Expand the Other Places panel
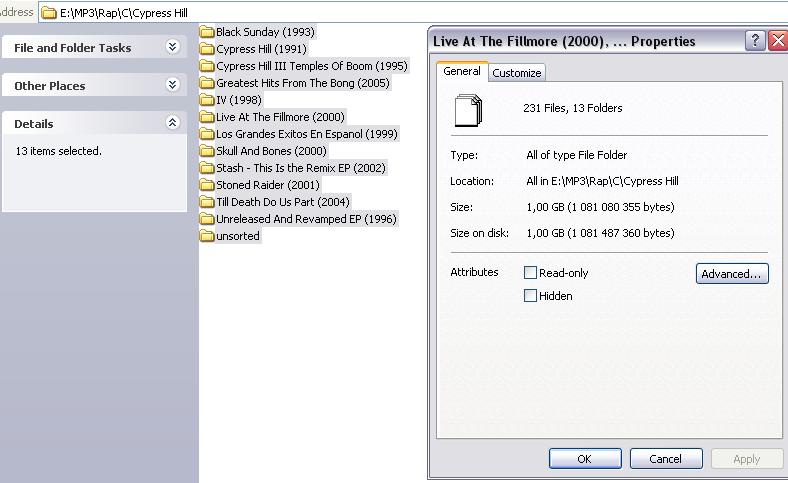Screen dimensions: 788x483 tap(172, 84)
